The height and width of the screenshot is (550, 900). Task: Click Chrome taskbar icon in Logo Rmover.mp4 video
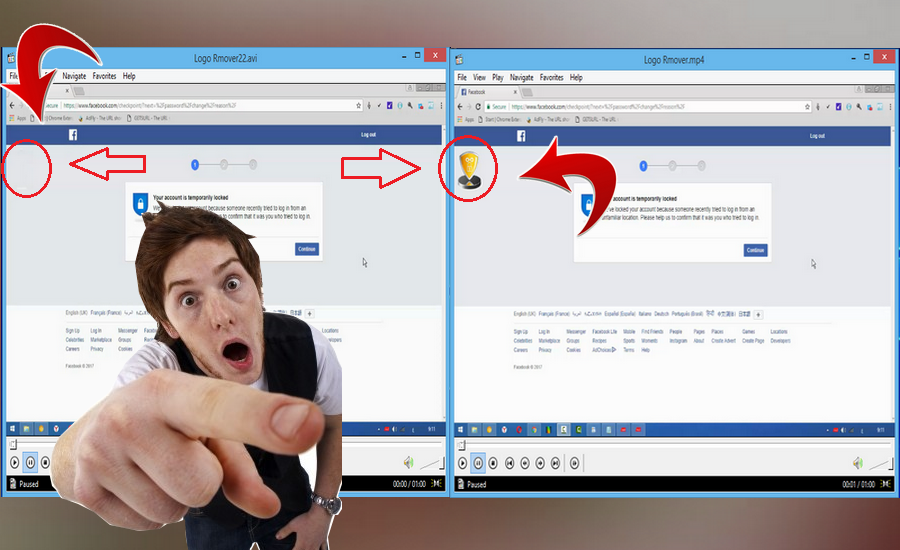click(534, 429)
